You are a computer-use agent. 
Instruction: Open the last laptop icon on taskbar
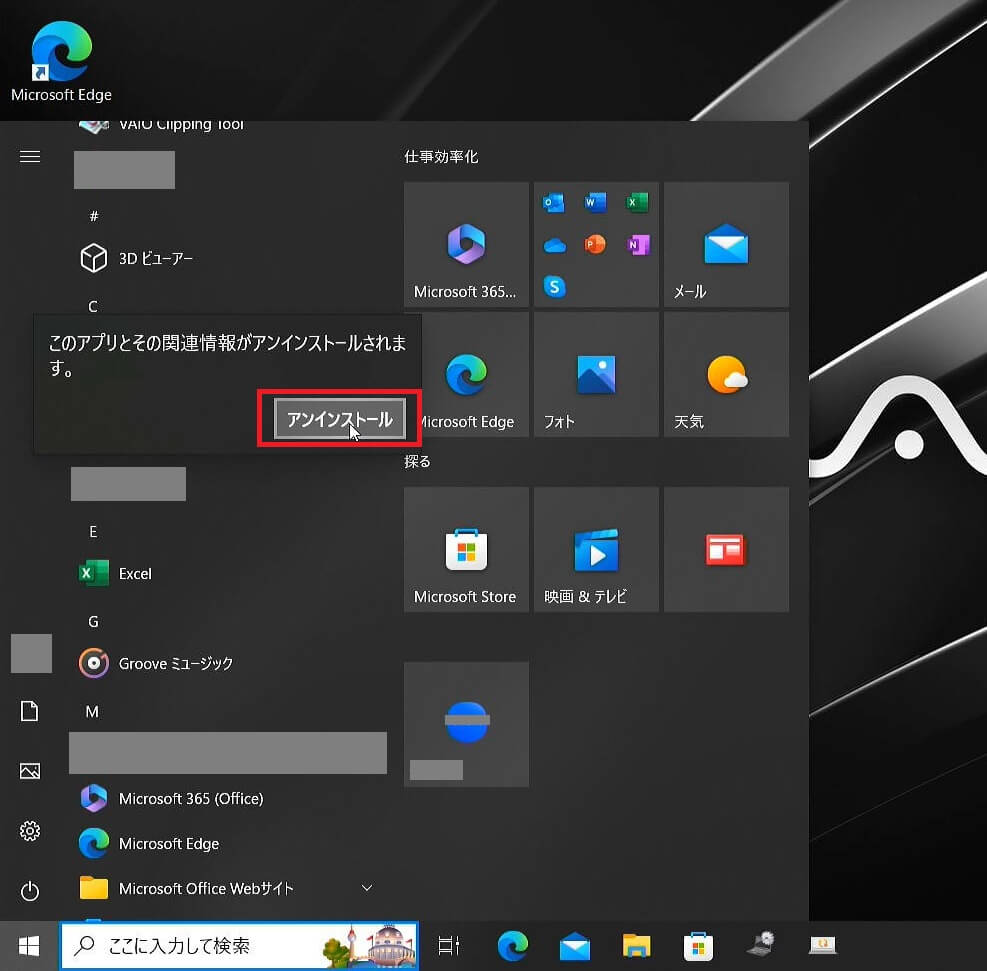pyautogui.click(x=822, y=945)
